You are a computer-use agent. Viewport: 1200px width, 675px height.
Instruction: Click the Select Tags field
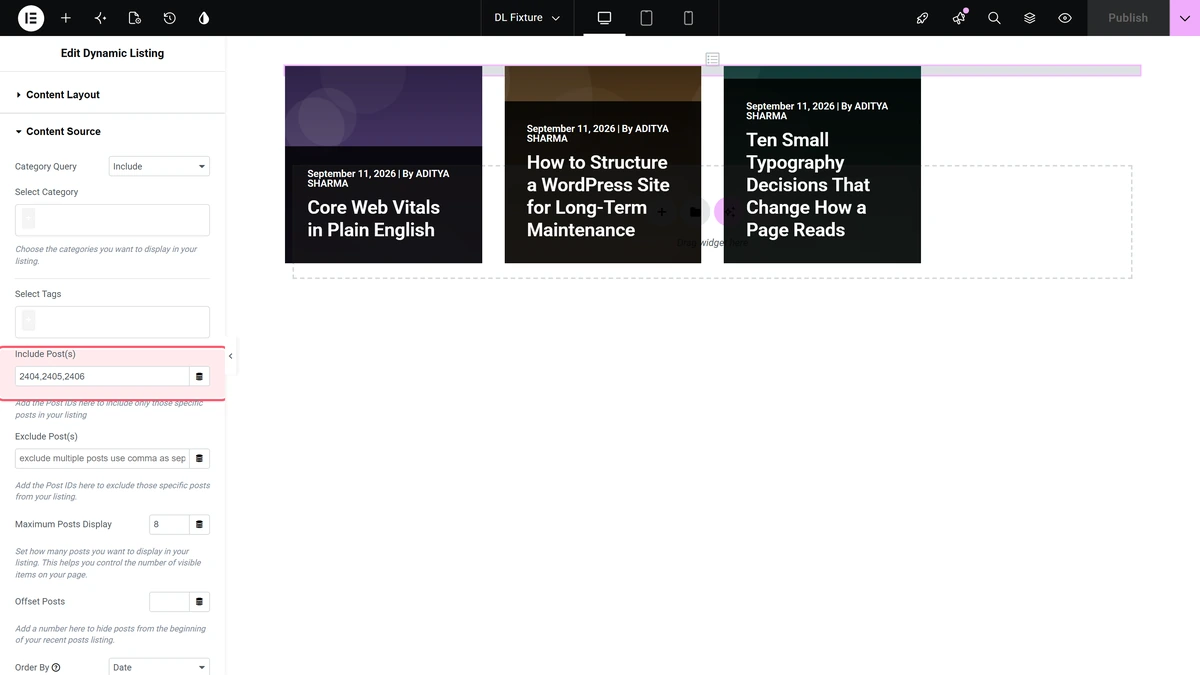pos(112,322)
